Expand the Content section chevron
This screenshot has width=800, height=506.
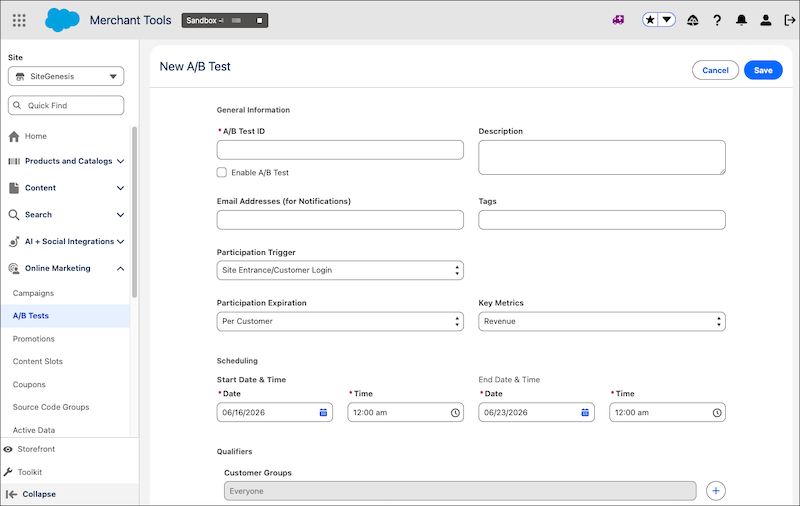point(120,188)
